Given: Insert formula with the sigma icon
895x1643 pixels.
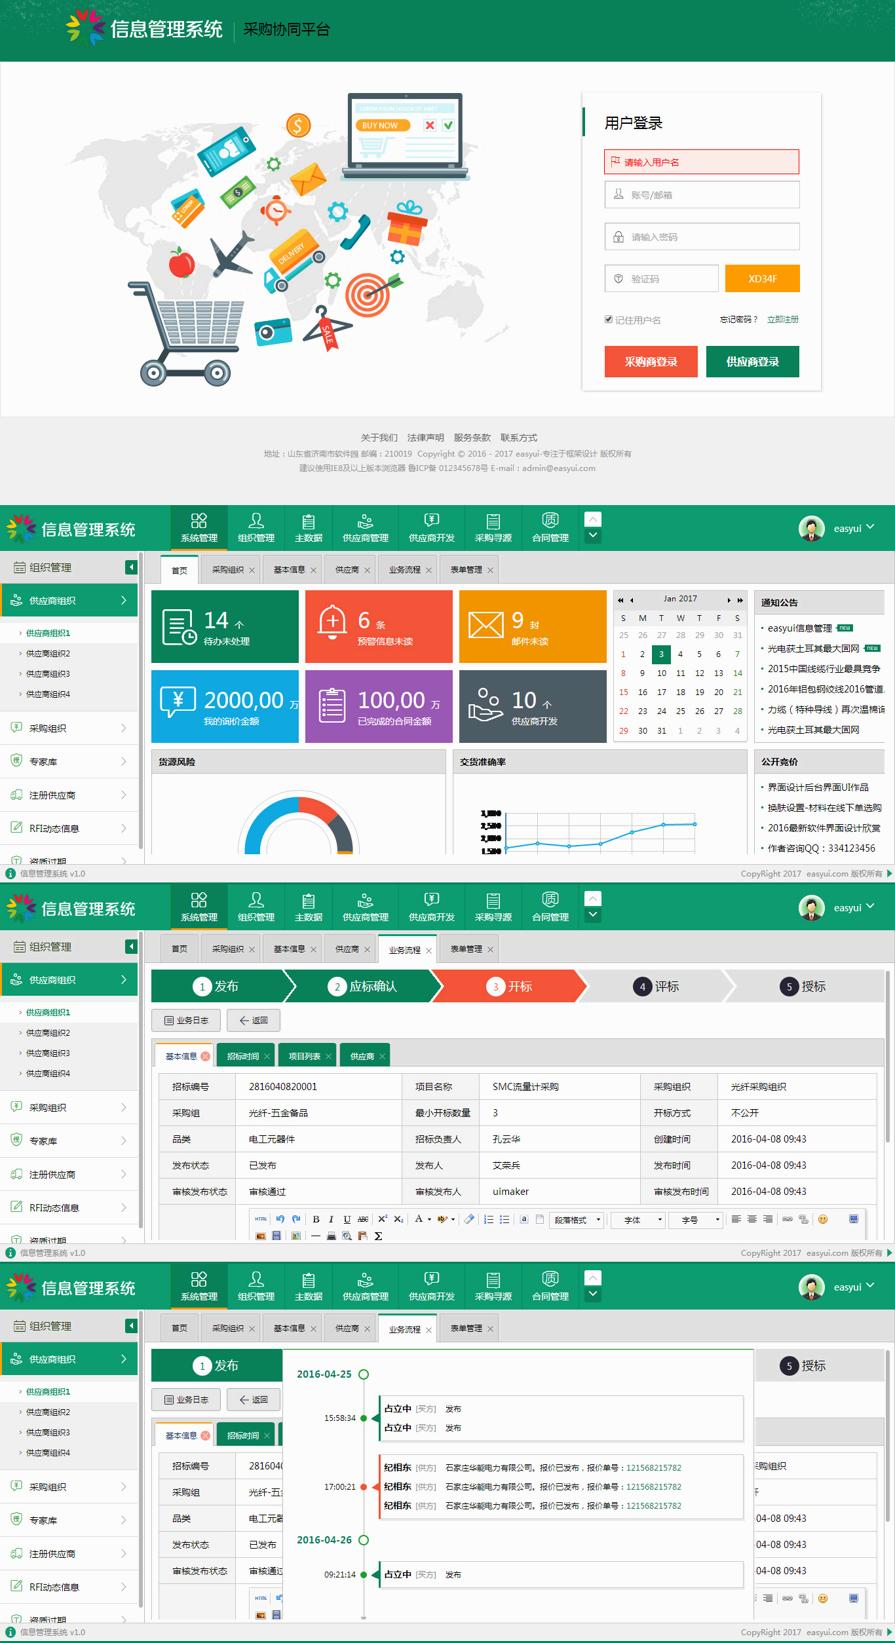Looking at the screenshot, I should point(378,1236).
